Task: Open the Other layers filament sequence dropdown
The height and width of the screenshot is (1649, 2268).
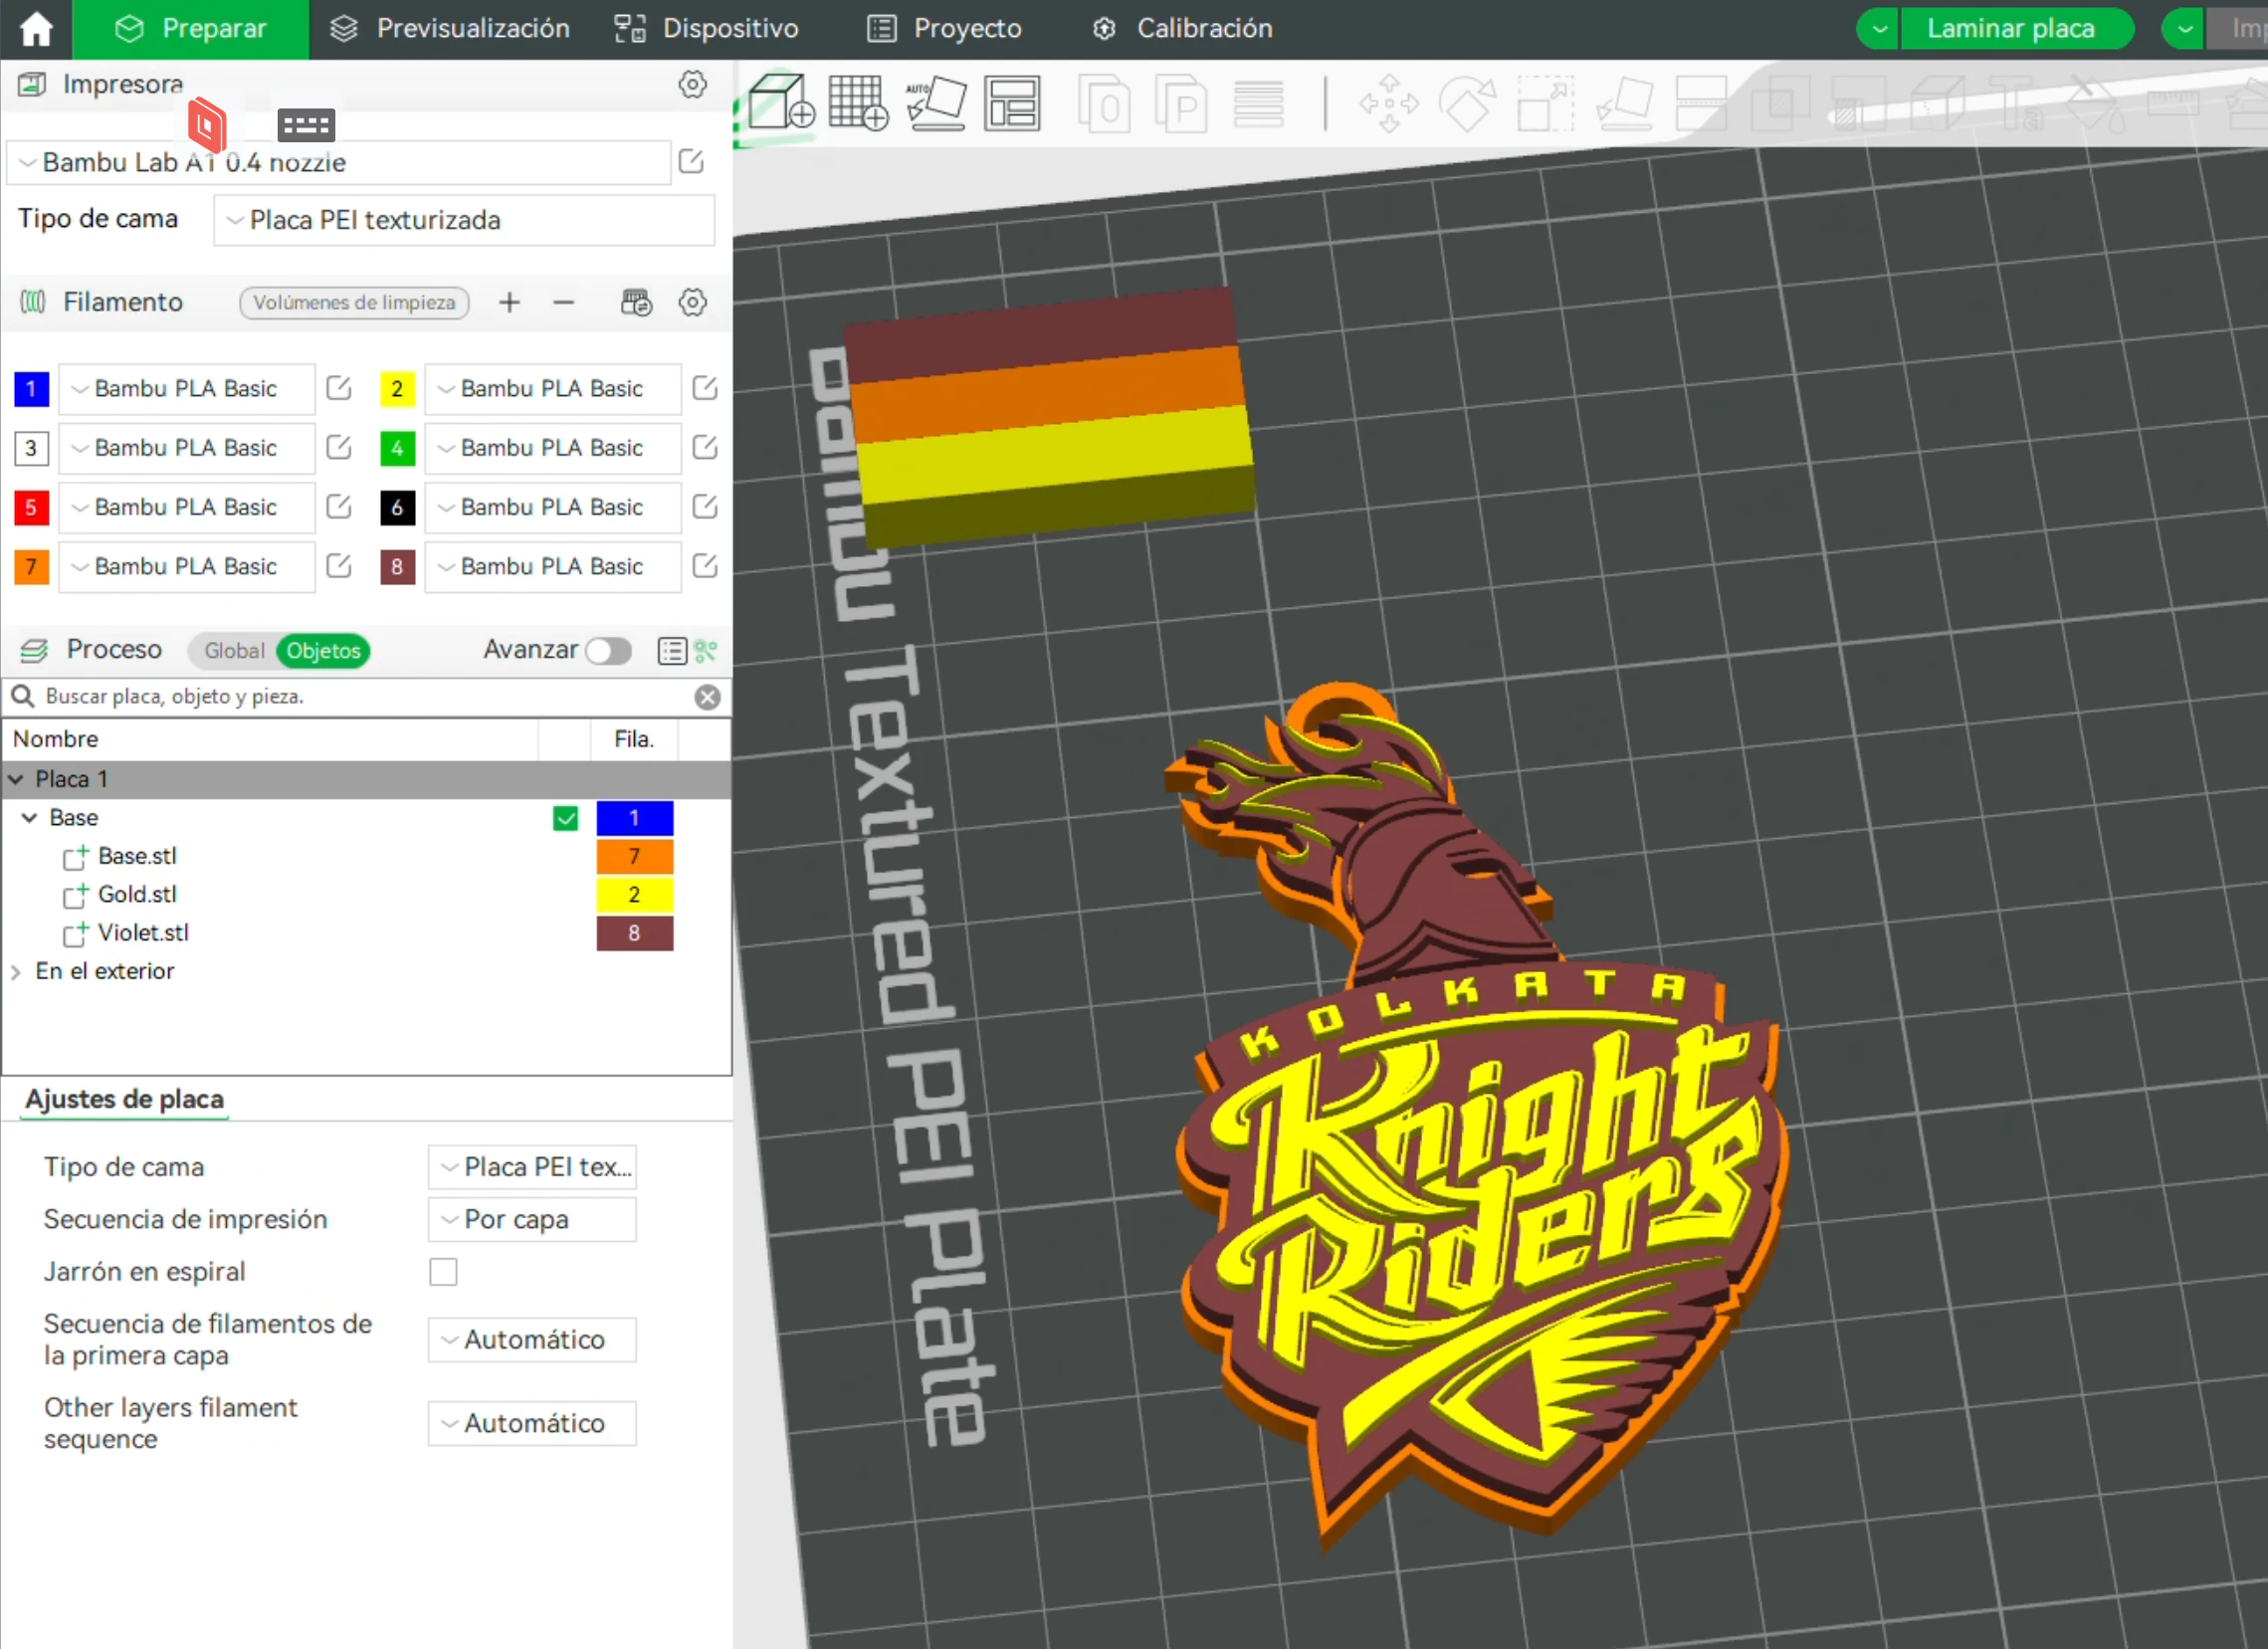Action: [x=532, y=1423]
